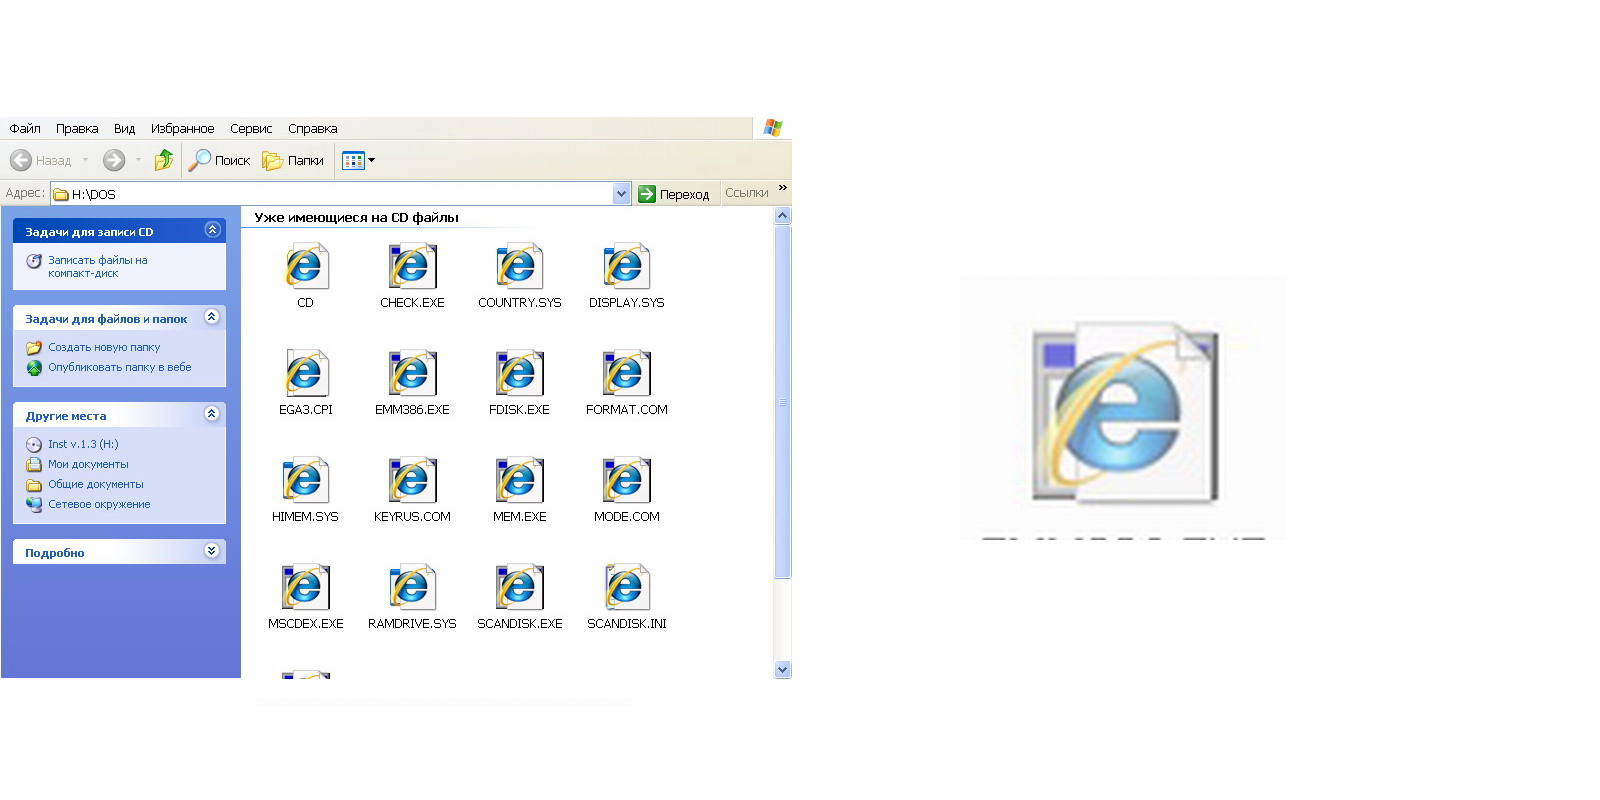
Task: Open 'Inst v.1.3 (H:)' drive link
Action: click(x=83, y=444)
